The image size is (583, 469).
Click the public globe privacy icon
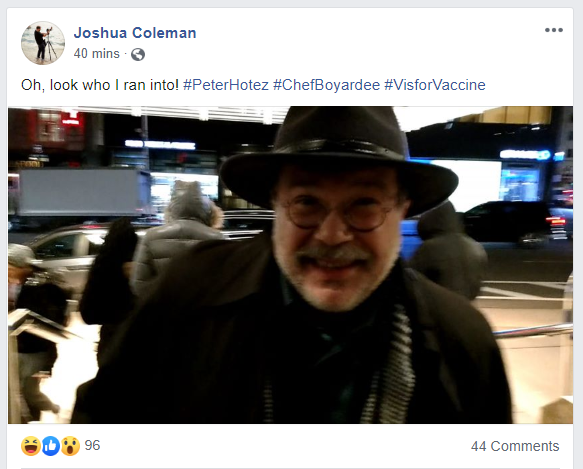[138, 54]
